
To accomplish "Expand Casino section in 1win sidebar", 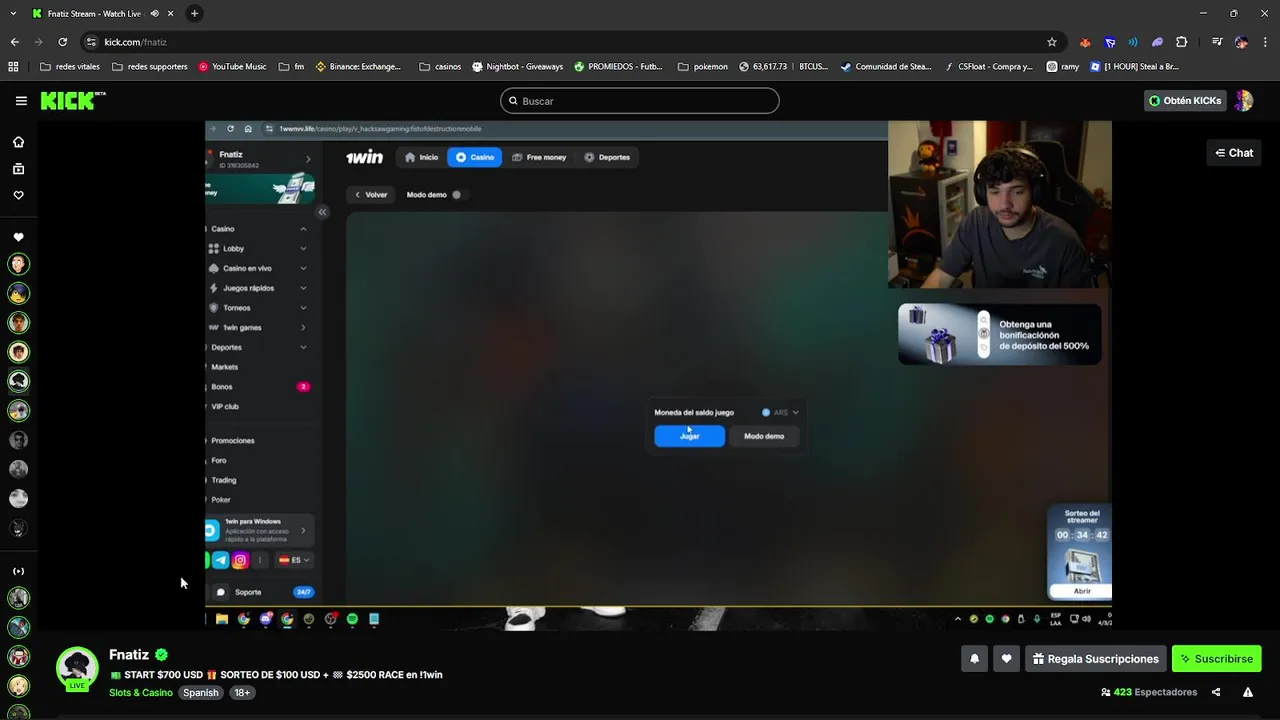I will (303, 229).
